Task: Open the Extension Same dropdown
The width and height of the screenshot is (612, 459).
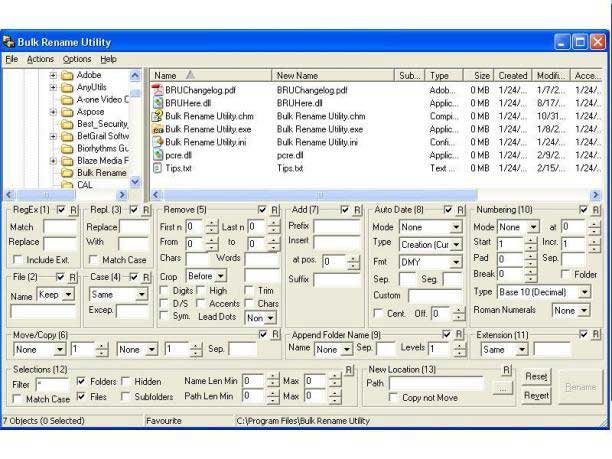Action: click(522, 349)
